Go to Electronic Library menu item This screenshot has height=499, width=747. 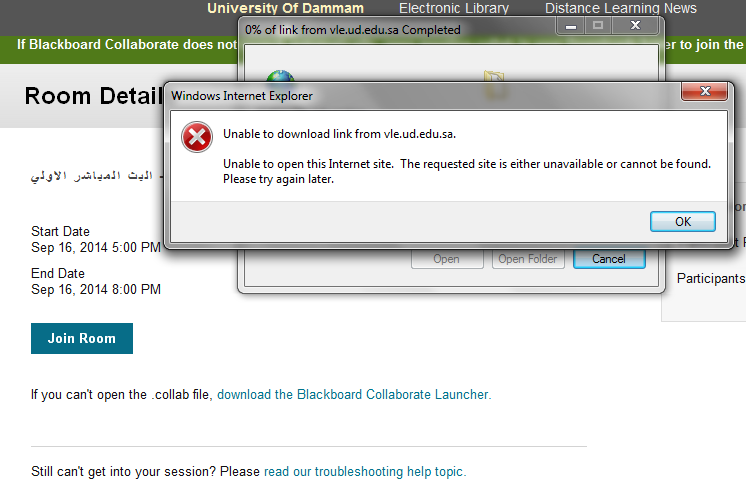coord(454,9)
